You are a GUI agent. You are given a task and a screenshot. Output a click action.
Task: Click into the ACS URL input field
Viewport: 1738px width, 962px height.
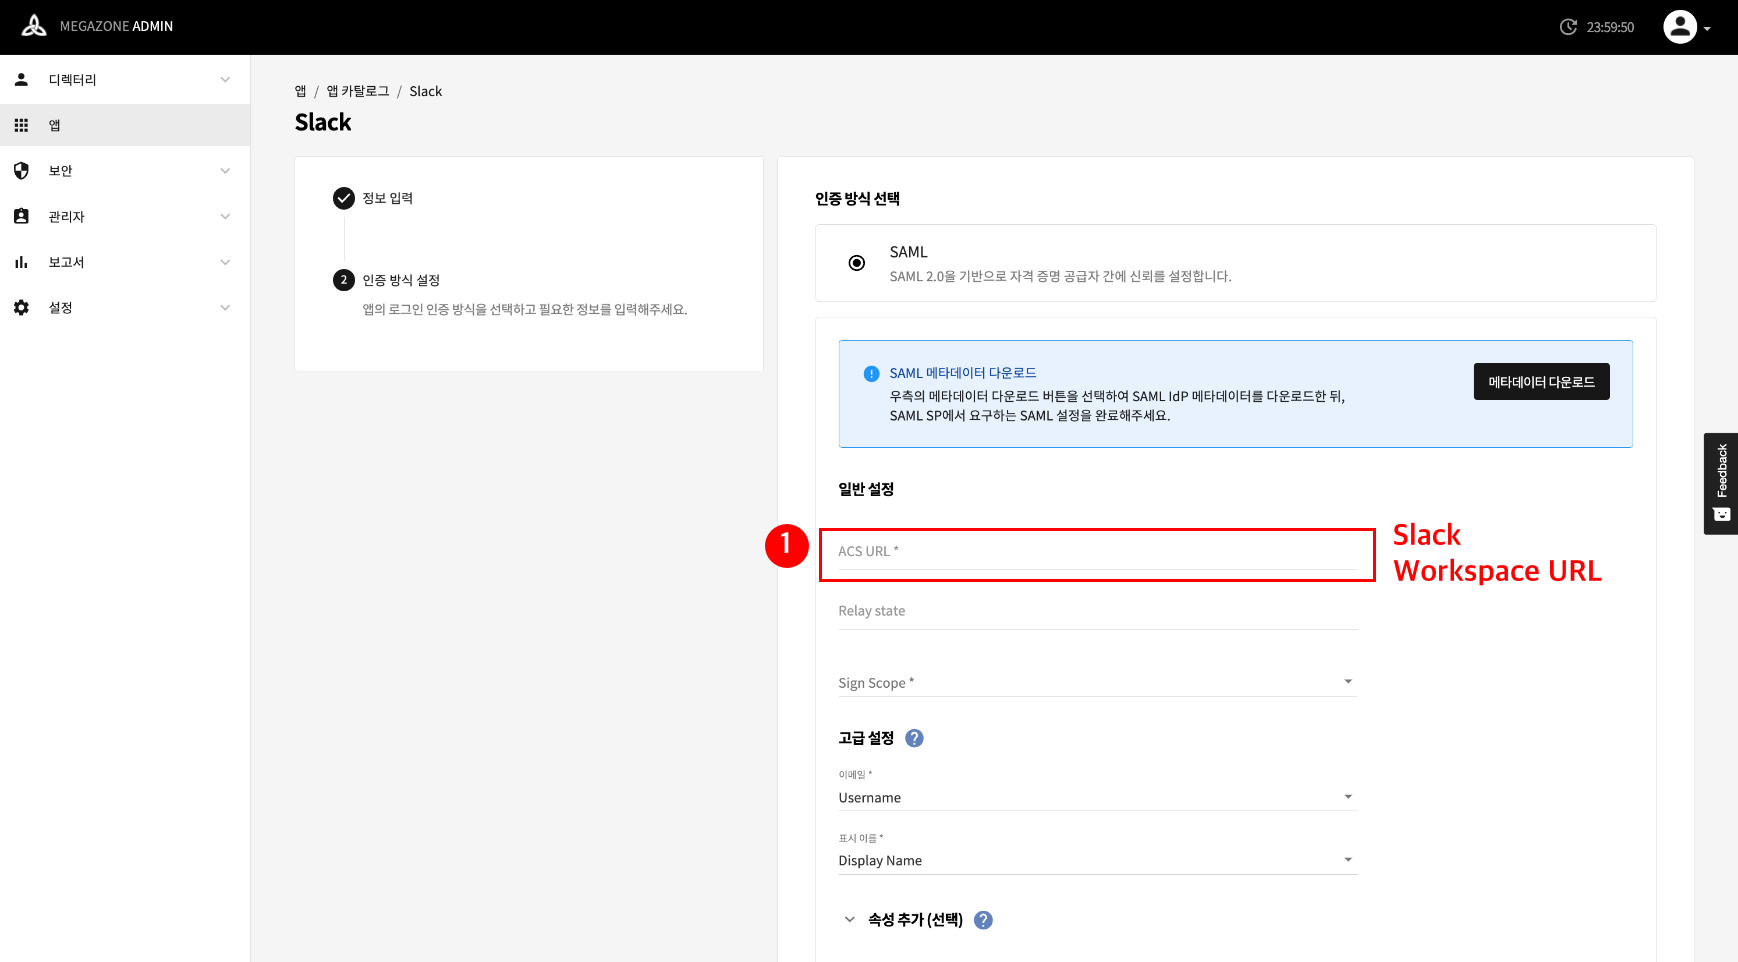(1098, 552)
